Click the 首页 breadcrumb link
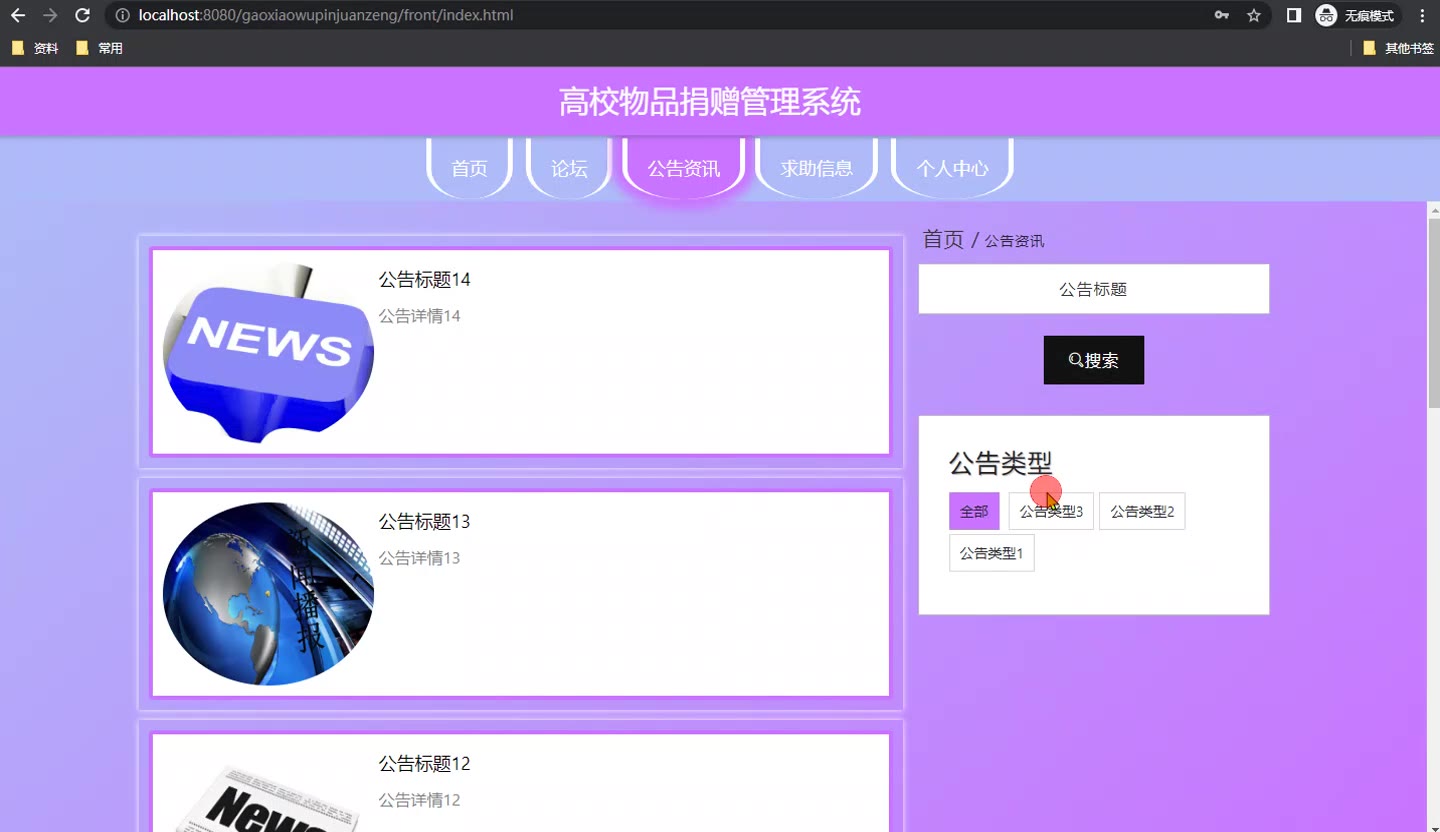Image resolution: width=1440 pixels, height=832 pixels. [943, 239]
